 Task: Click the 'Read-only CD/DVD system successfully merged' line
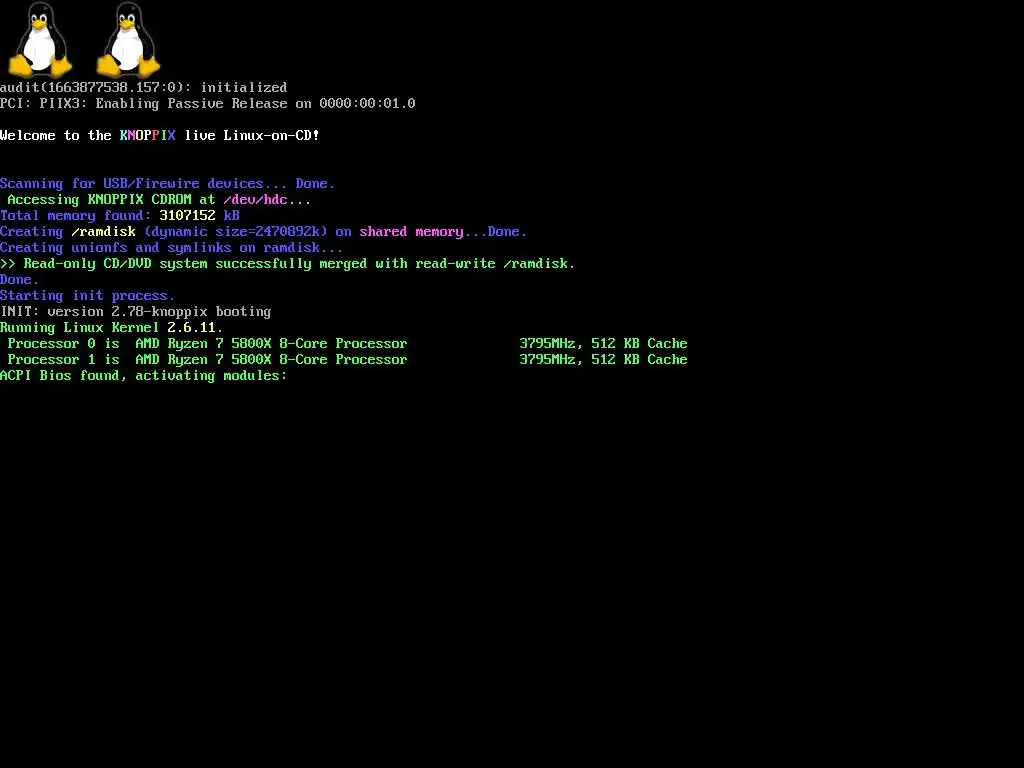point(288,264)
